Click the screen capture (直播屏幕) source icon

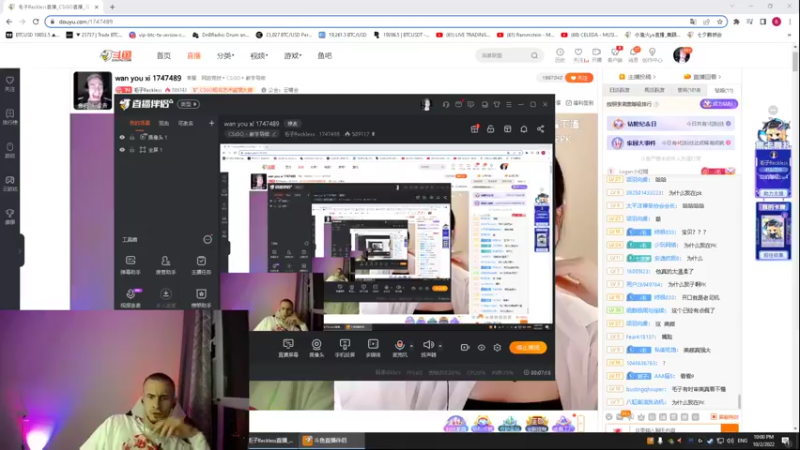tap(288, 348)
